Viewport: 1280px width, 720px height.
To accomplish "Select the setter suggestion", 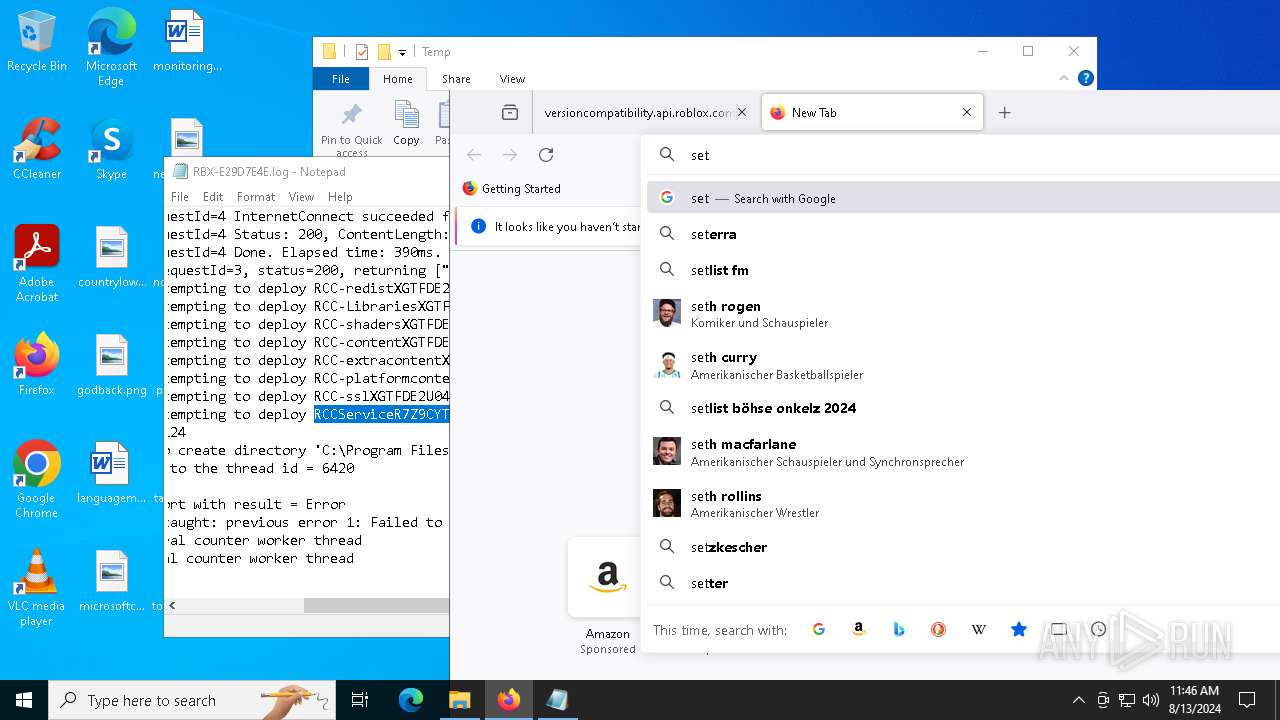I will point(963,583).
